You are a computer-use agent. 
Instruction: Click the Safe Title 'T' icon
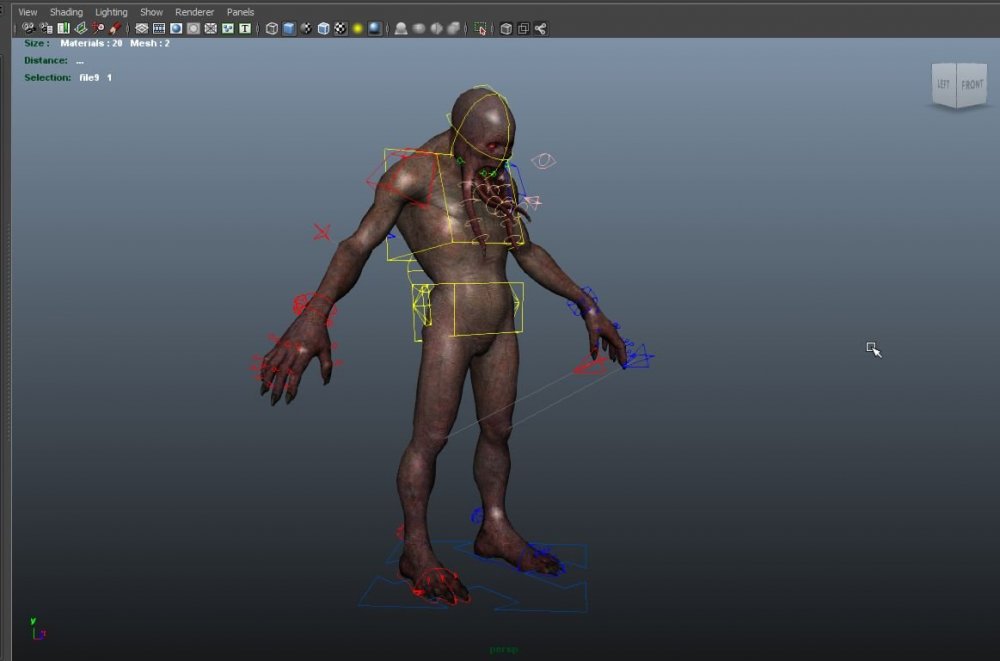click(244, 28)
